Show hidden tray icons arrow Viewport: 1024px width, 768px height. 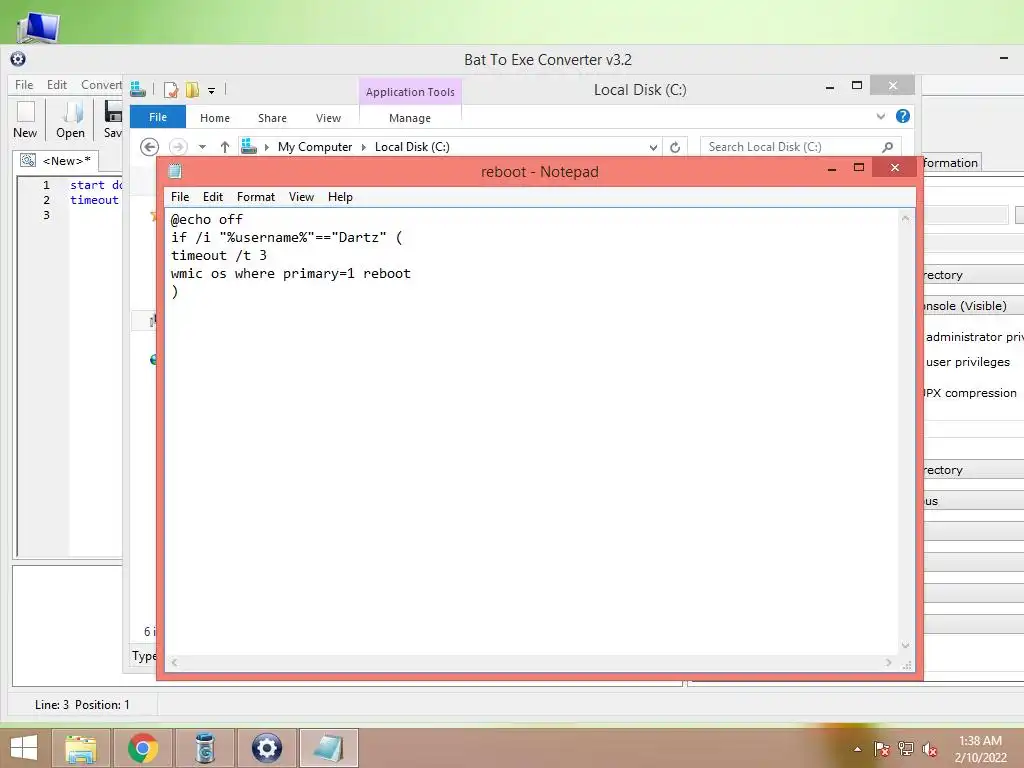coord(857,749)
